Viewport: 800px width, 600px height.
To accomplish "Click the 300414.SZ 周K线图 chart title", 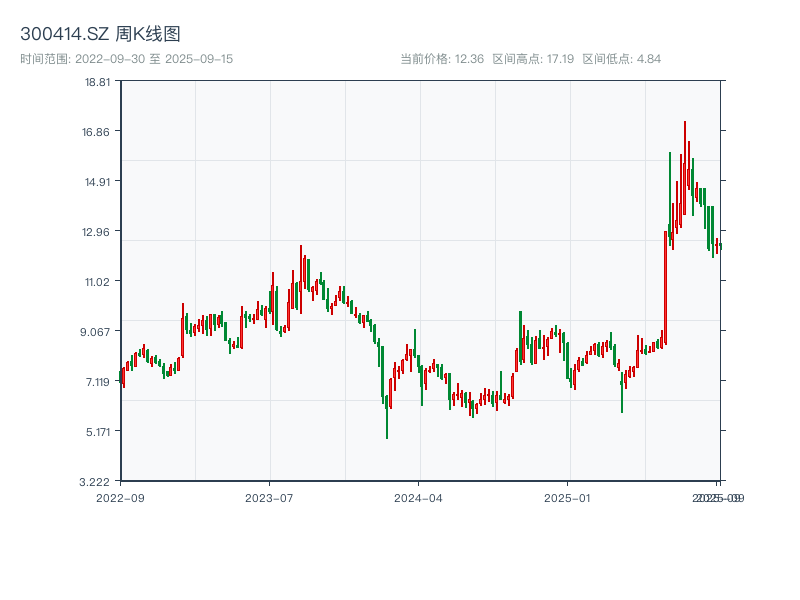I will [x=100, y=35].
